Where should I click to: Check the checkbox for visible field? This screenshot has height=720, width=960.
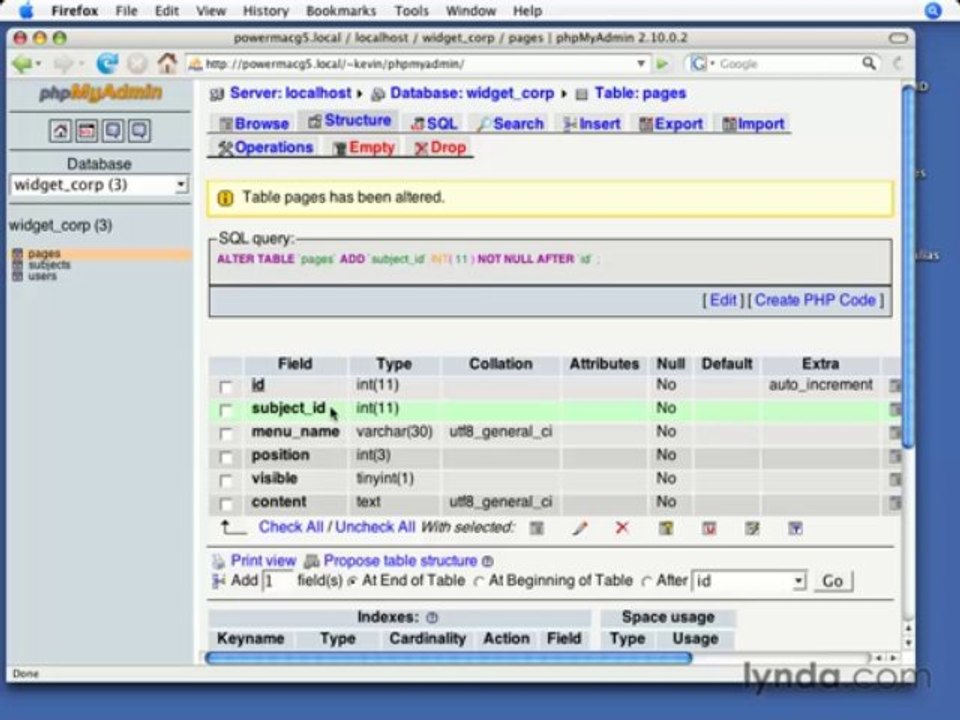pyautogui.click(x=226, y=480)
